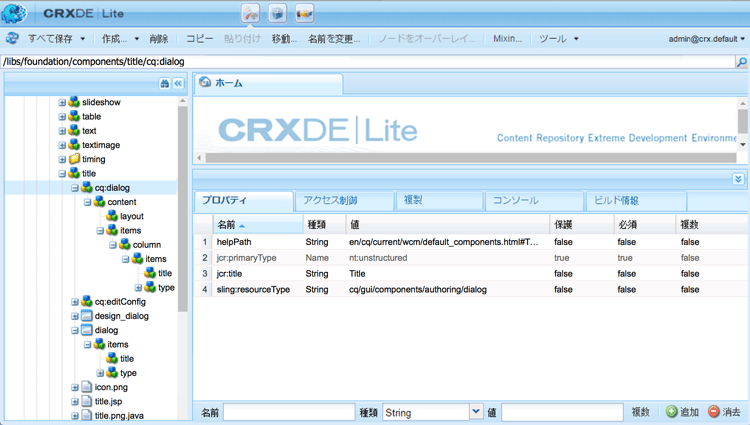Screen dimensions: 750x425
Task: Select slideshow component icon in tree
Action: point(74,102)
